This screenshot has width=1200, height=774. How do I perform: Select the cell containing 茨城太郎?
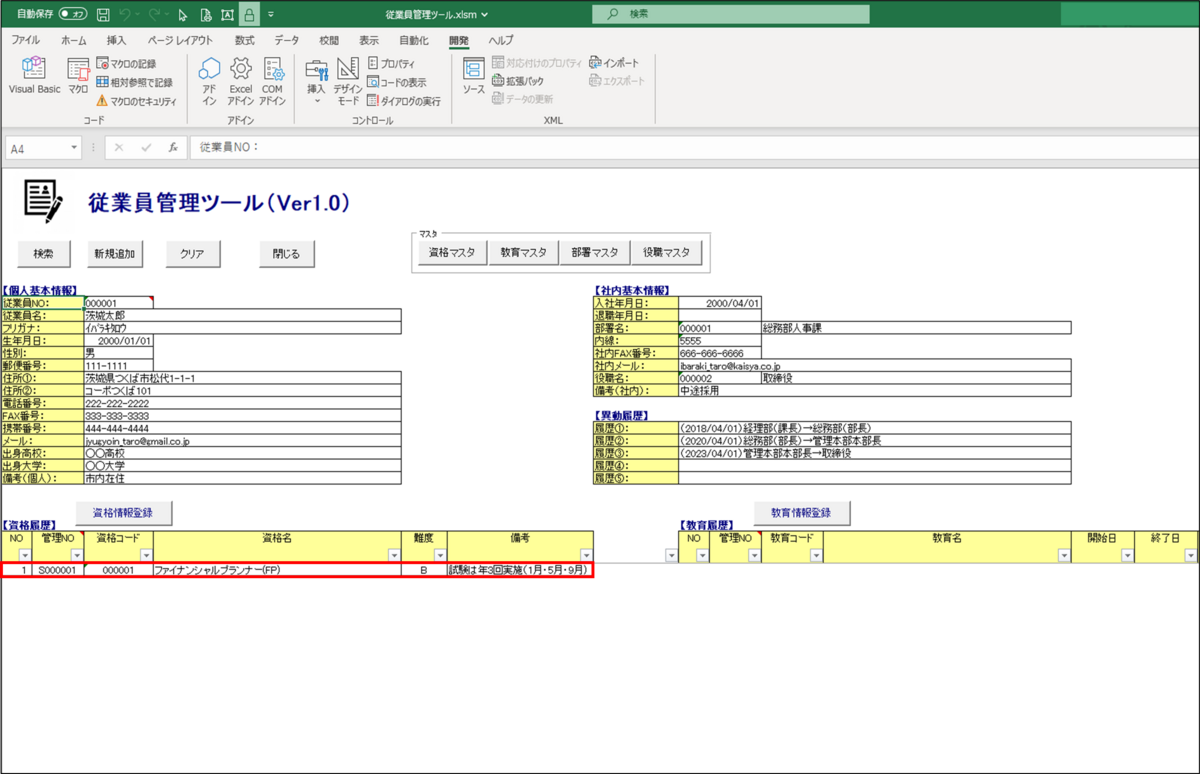243,315
